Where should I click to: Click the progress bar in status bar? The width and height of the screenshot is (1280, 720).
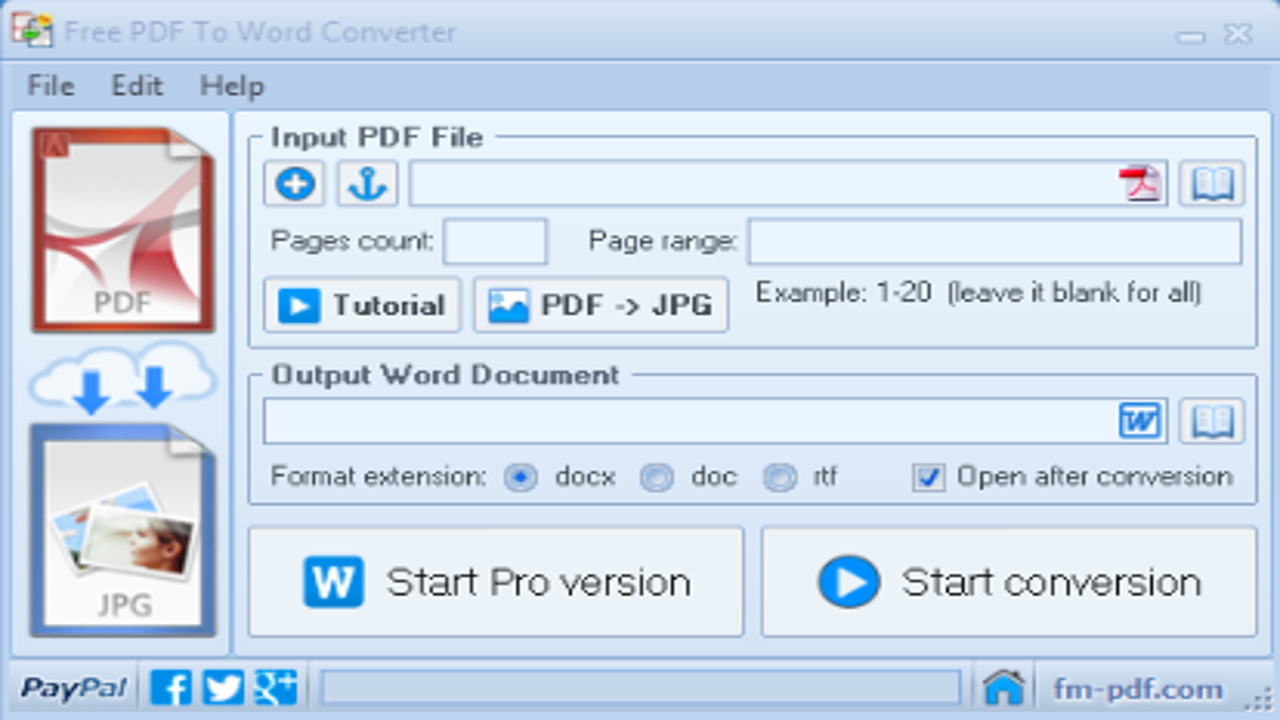point(641,688)
